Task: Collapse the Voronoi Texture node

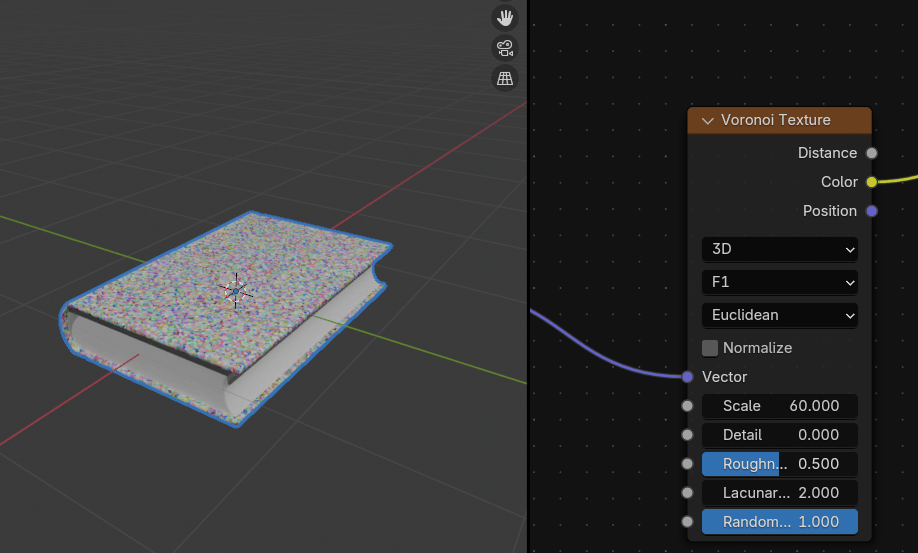Action: tap(708, 121)
